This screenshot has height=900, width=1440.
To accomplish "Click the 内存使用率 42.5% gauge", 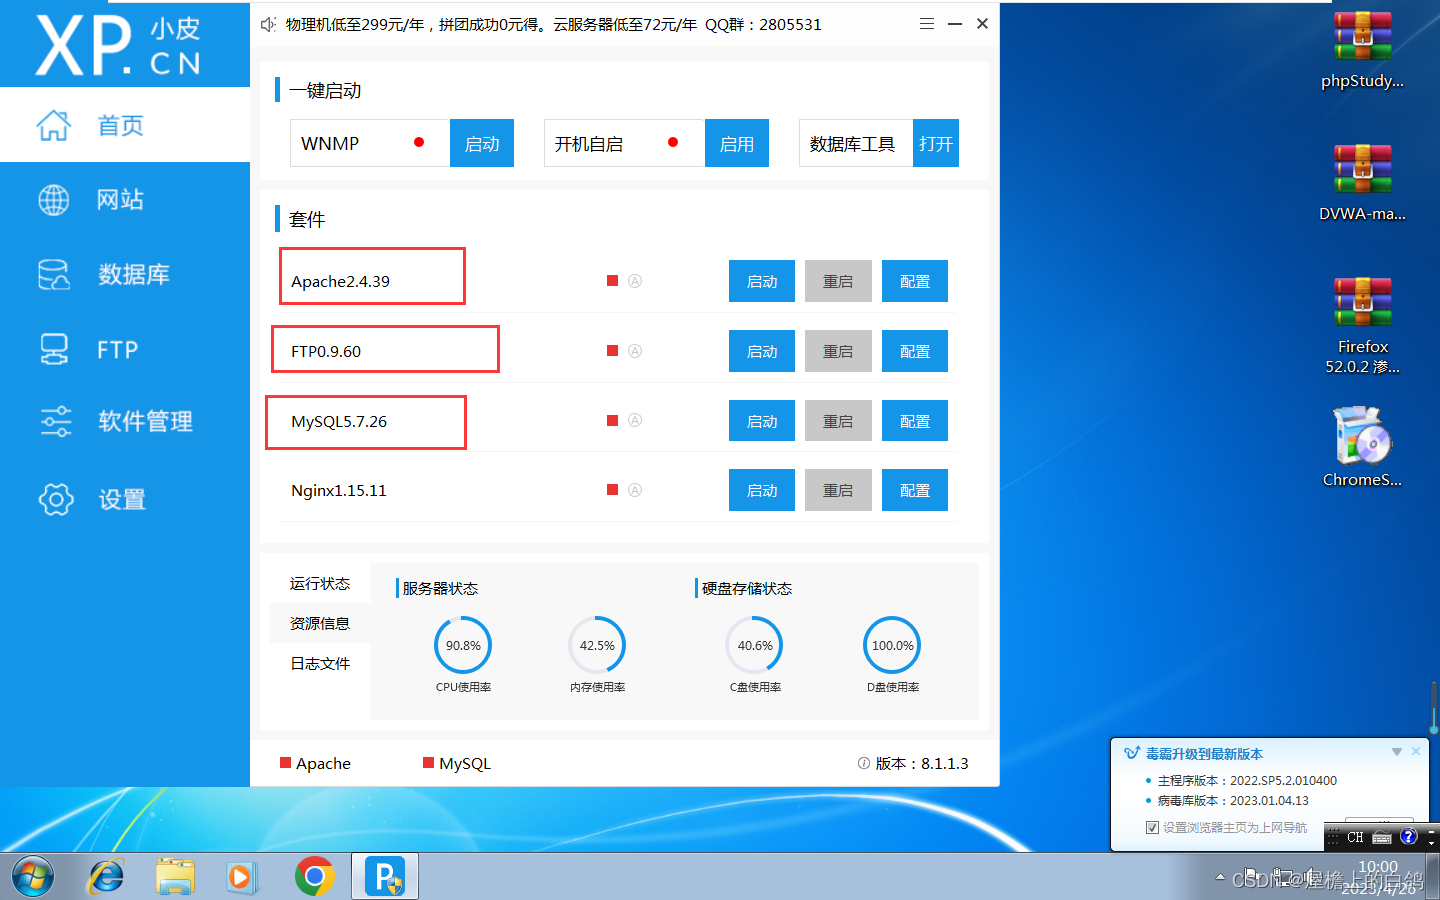I will point(597,645).
